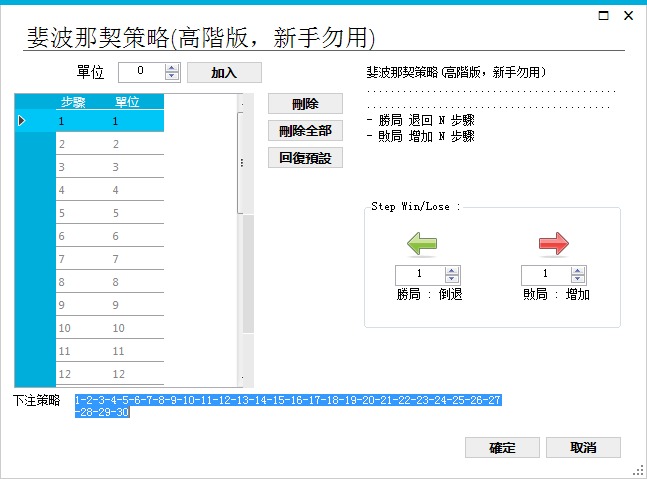Viewport: 647px width, 479px height.
Task: Cancel the dialog with 取消
Action: click(x=583, y=447)
